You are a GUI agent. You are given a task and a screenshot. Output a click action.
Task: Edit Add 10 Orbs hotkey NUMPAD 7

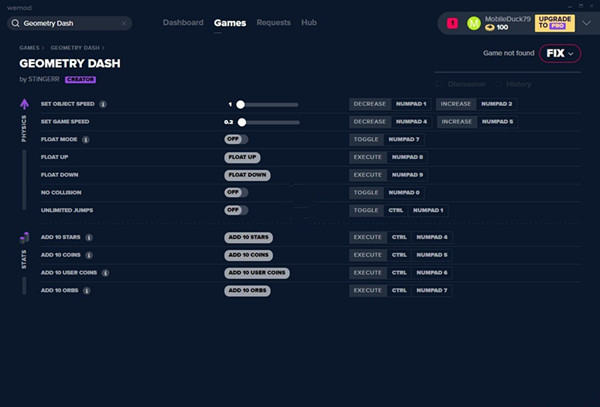click(x=432, y=290)
